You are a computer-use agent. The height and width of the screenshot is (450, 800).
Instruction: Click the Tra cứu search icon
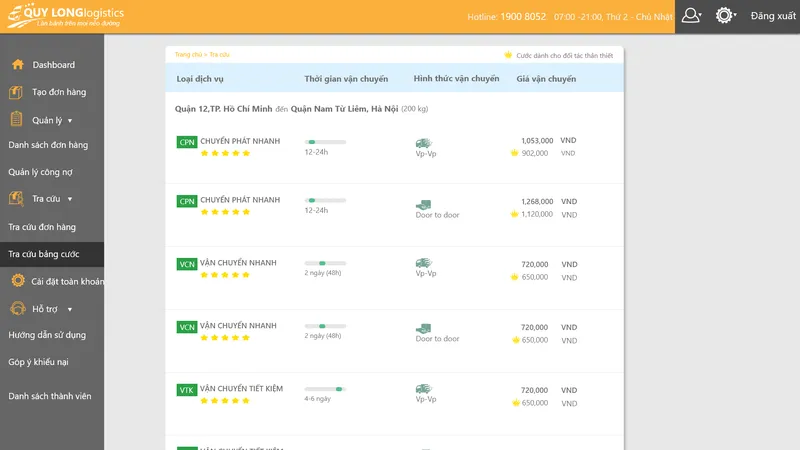pos(16,198)
